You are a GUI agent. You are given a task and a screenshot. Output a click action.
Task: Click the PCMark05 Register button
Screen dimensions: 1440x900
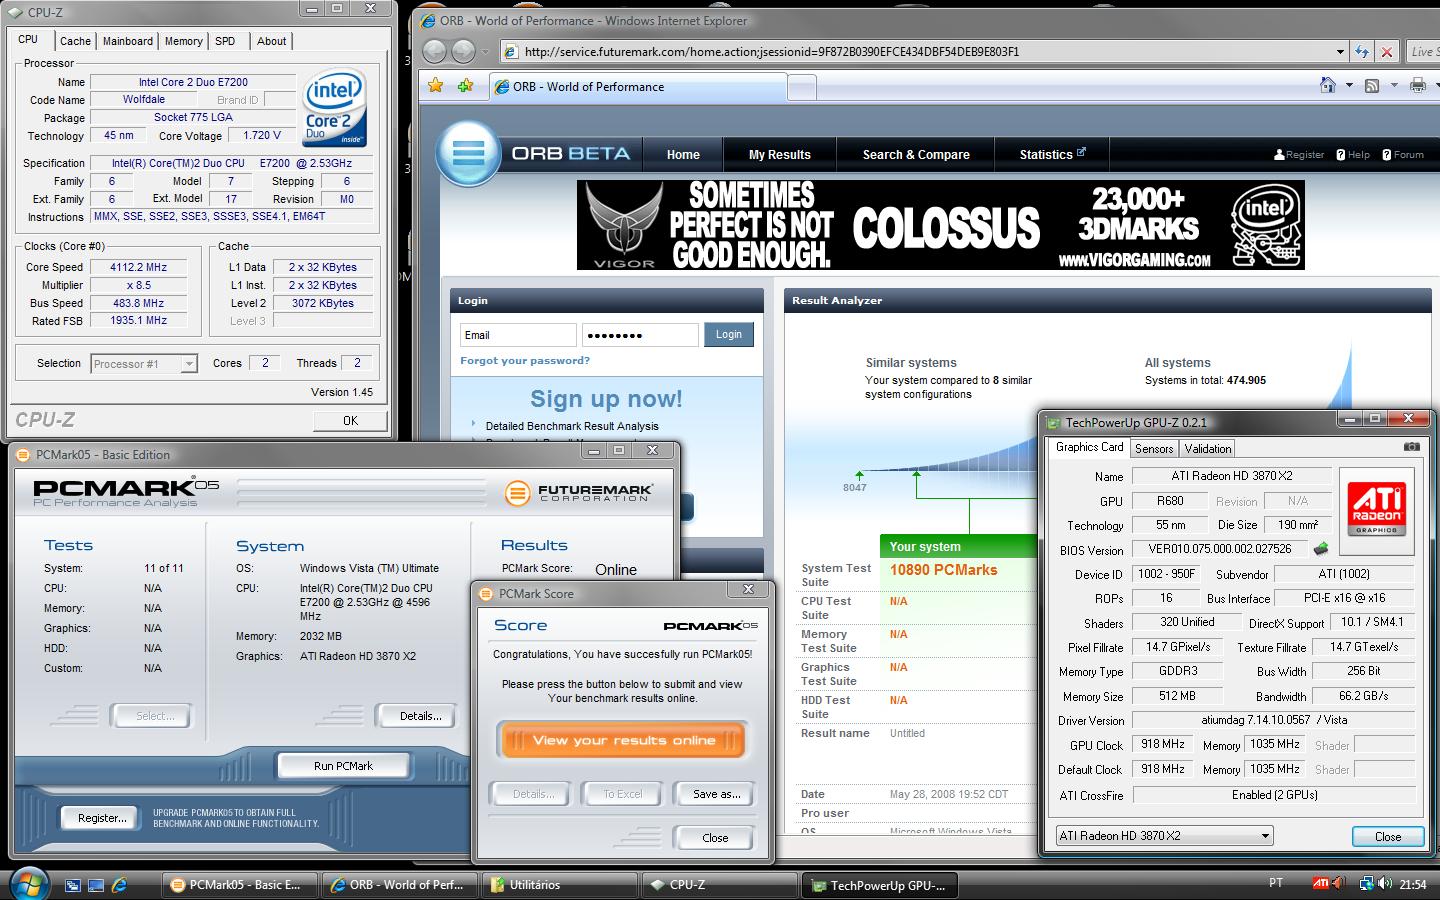(102, 818)
